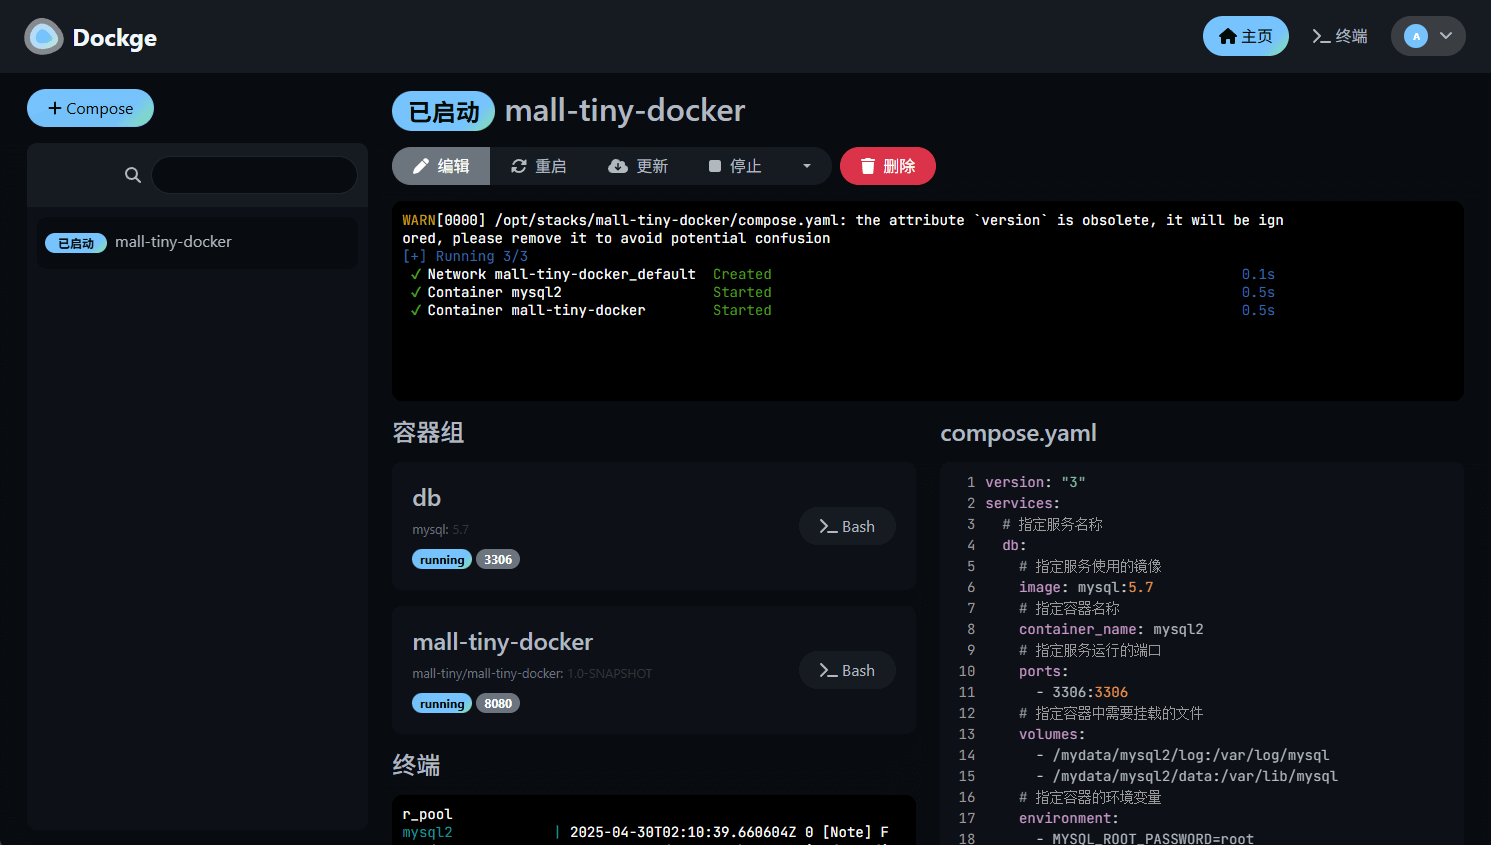Click port 8080 badge on mall-tiny-docker
The height and width of the screenshot is (845, 1491).
497,704
